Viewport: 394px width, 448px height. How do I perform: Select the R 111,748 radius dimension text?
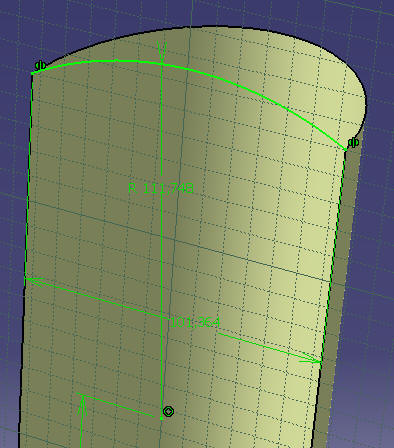pos(161,189)
